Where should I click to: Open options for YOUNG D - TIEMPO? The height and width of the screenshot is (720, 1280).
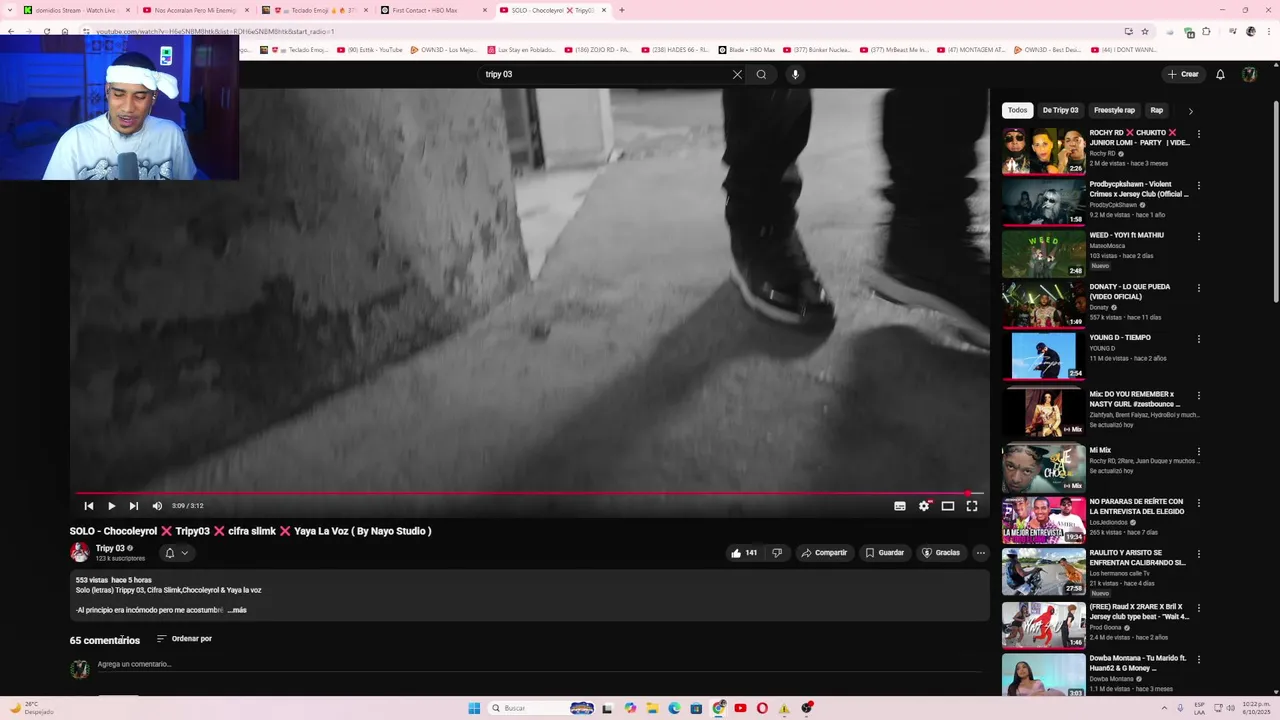(x=1199, y=338)
